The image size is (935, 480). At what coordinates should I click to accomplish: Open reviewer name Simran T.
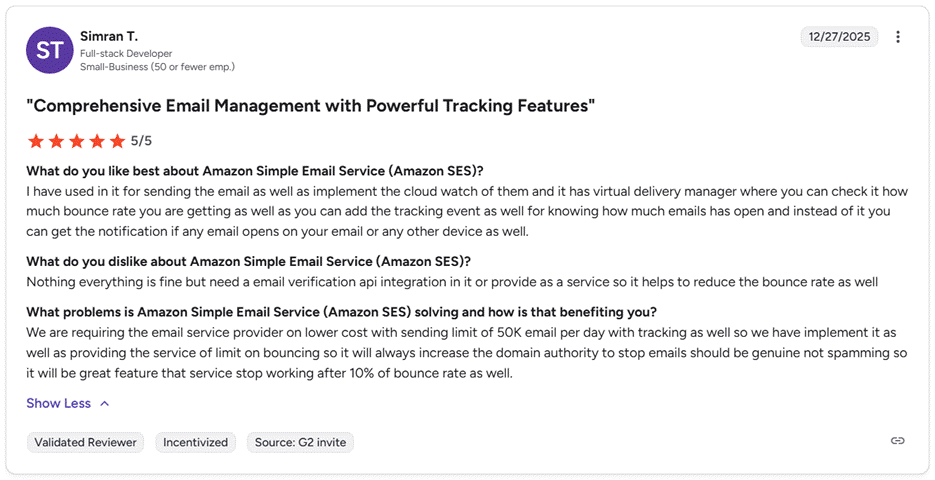coord(109,36)
